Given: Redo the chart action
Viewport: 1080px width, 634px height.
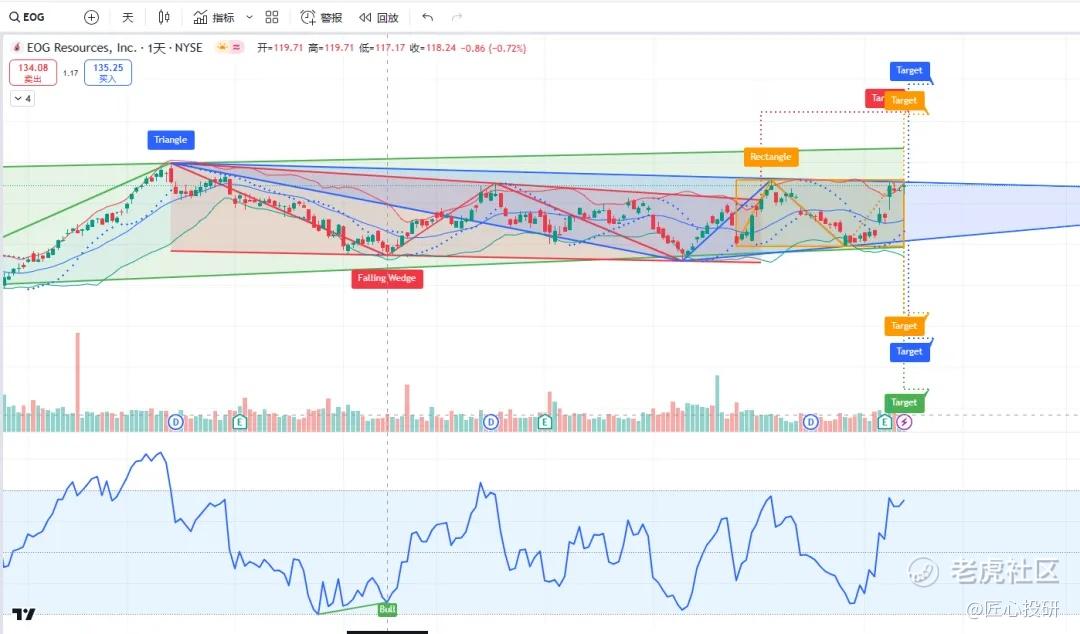Looking at the screenshot, I should 457,17.
